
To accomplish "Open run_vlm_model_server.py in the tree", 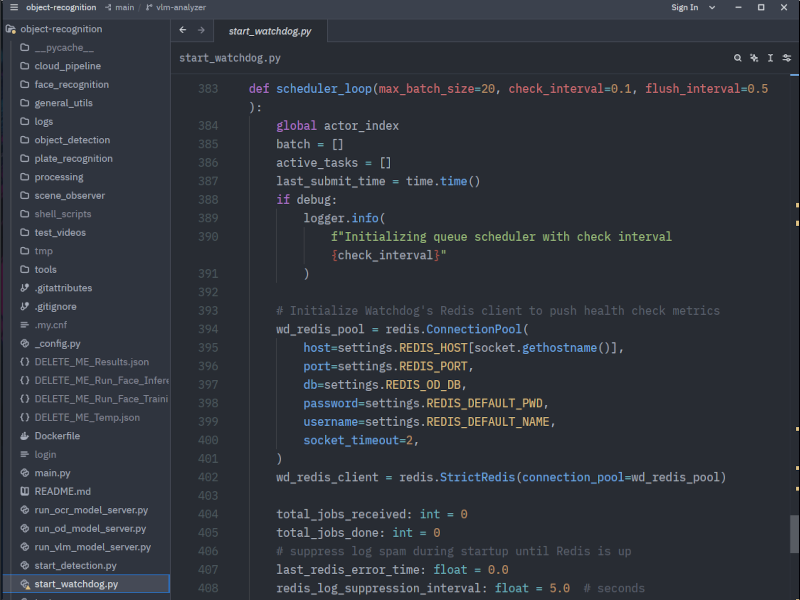I will (x=93, y=547).
